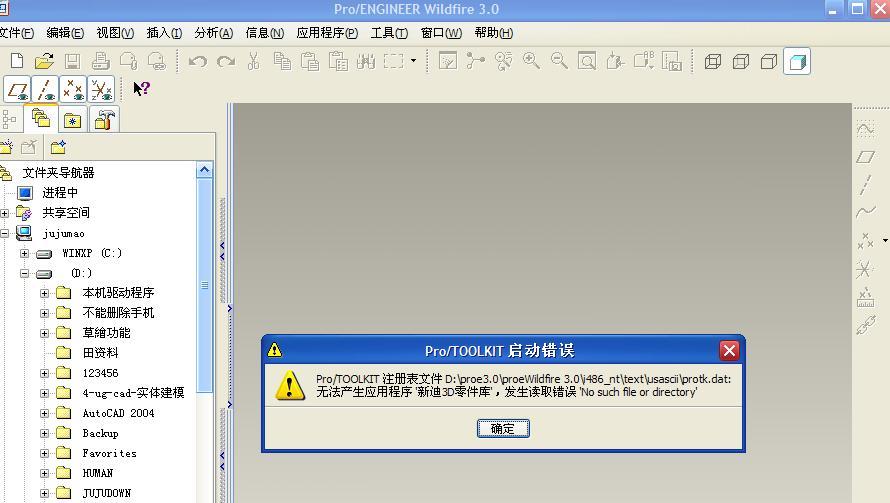The width and height of the screenshot is (890, 503).
Task: Click the Zoom In magnifier
Action: click(x=531, y=61)
